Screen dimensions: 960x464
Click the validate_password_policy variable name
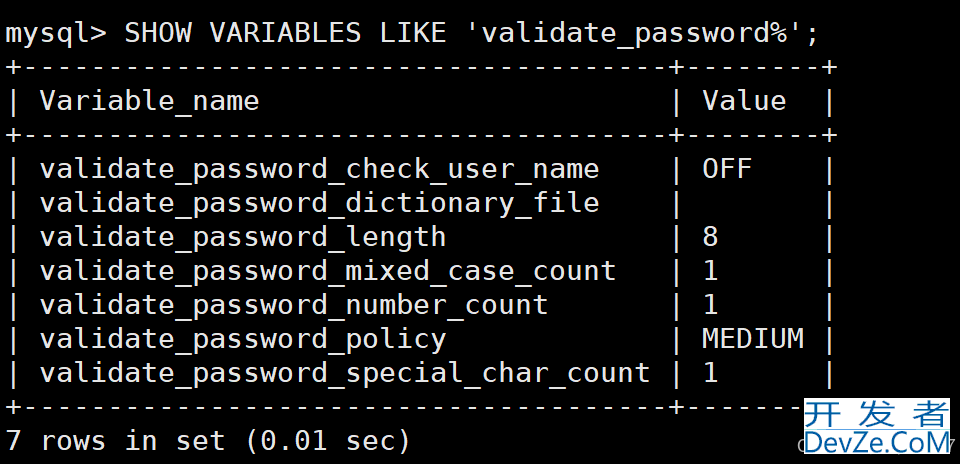click(x=243, y=340)
